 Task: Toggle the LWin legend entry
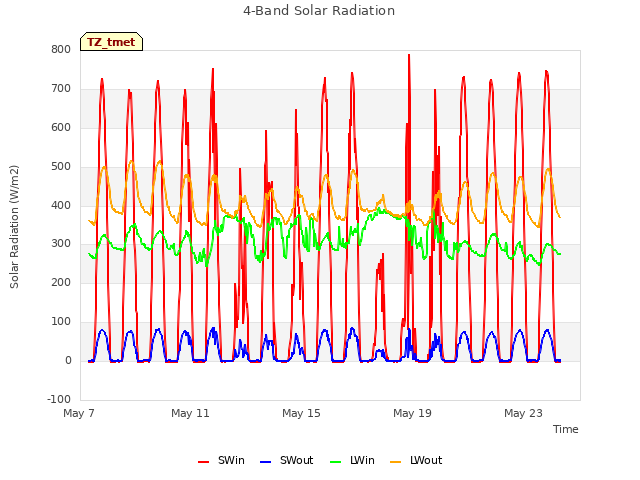[x=352, y=460]
